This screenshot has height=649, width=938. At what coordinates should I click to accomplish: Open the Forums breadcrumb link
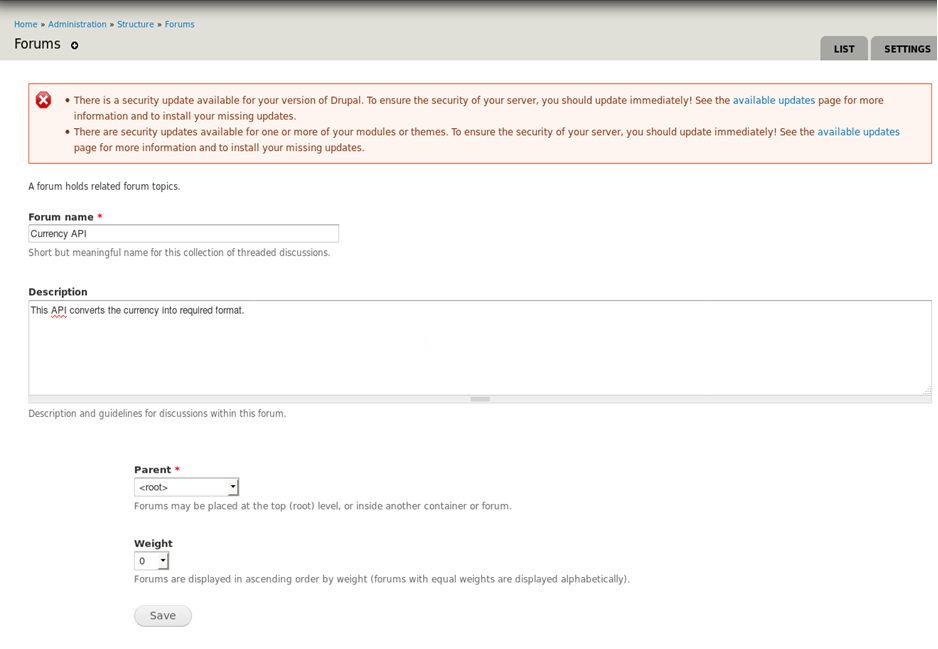coord(179,25)
